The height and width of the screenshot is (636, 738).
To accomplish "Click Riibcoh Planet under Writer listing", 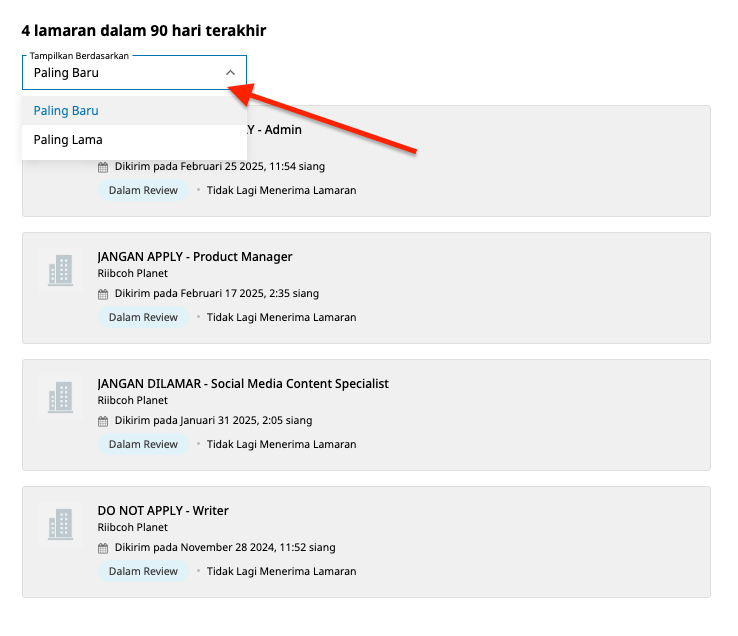I will (x=132, y=527).
